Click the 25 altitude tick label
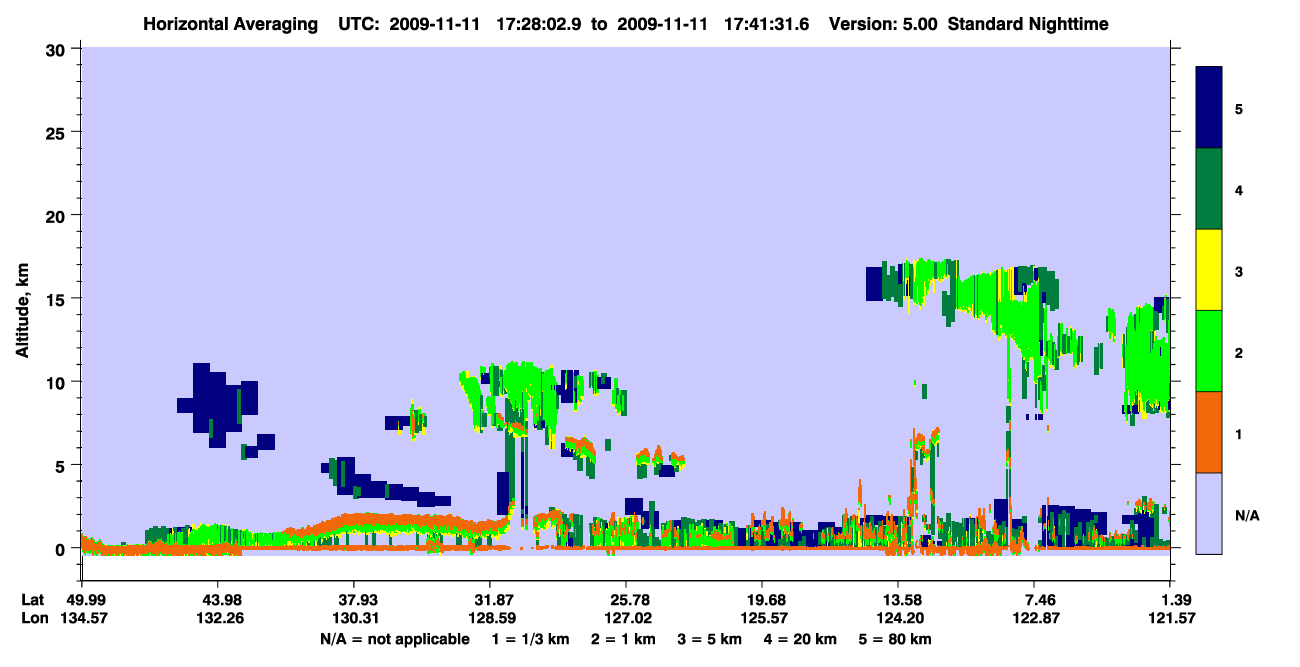Viewport: 1300px width, 667px height. [x=57, y=132]
